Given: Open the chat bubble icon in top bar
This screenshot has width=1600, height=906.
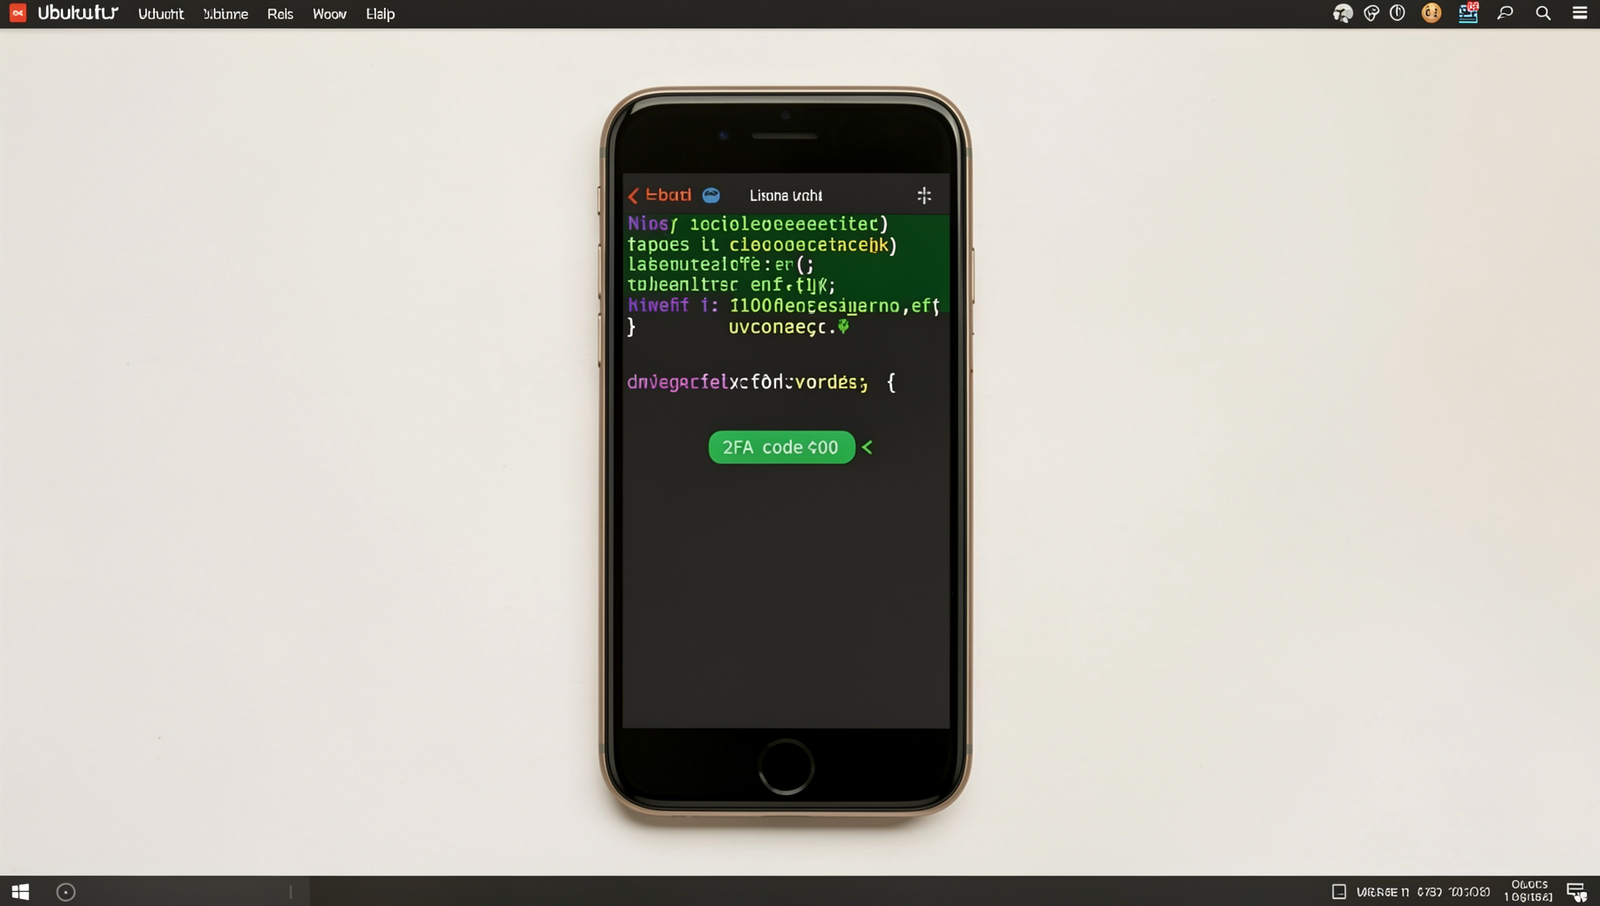Looking at the screenshot, I should 1505,13.
